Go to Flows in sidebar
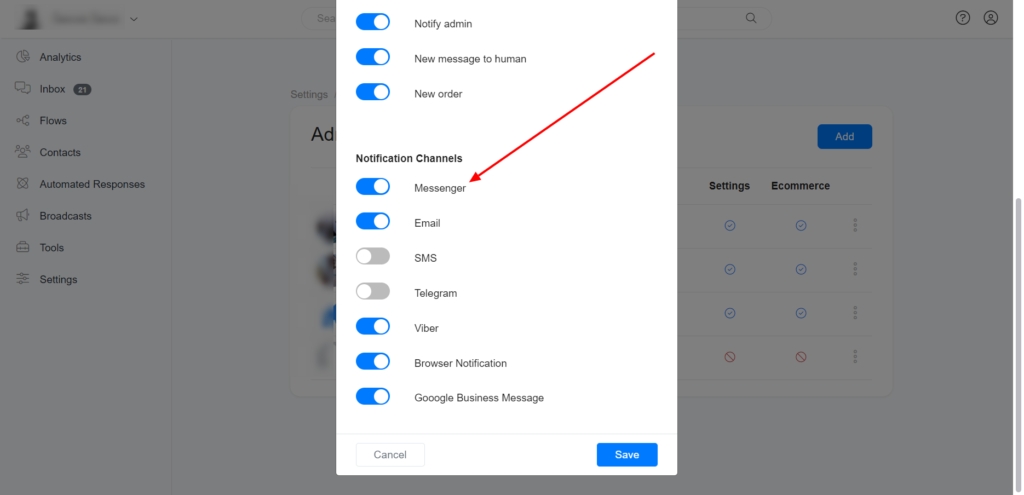This screenshot has width=1024, height=495. point(53,121)
